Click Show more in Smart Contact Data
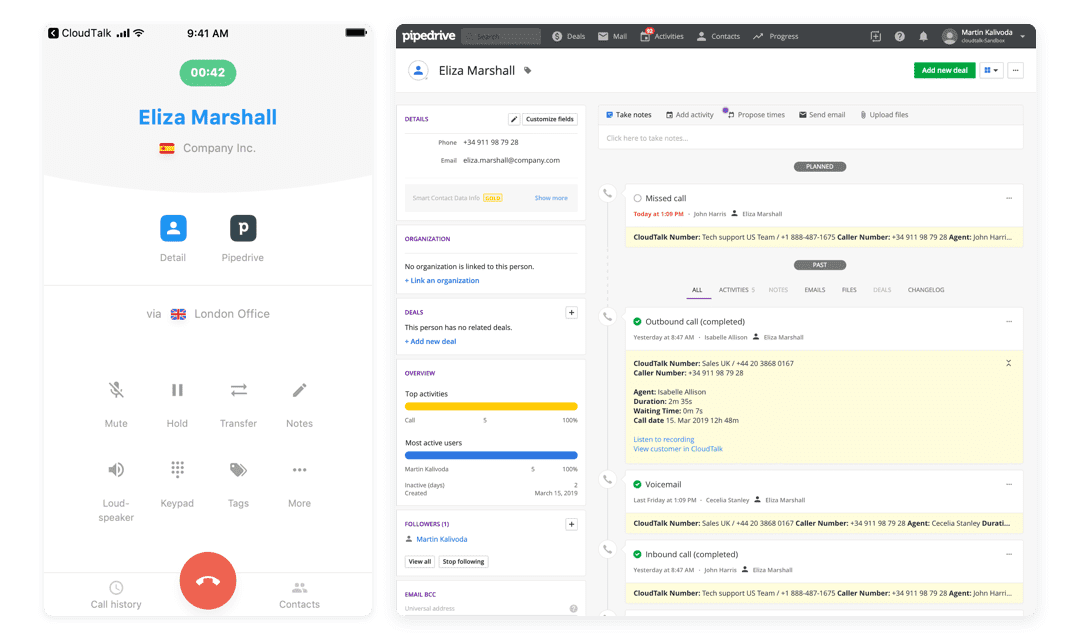Viewport: 1080px width, 640px height. [x=551, y=198]
